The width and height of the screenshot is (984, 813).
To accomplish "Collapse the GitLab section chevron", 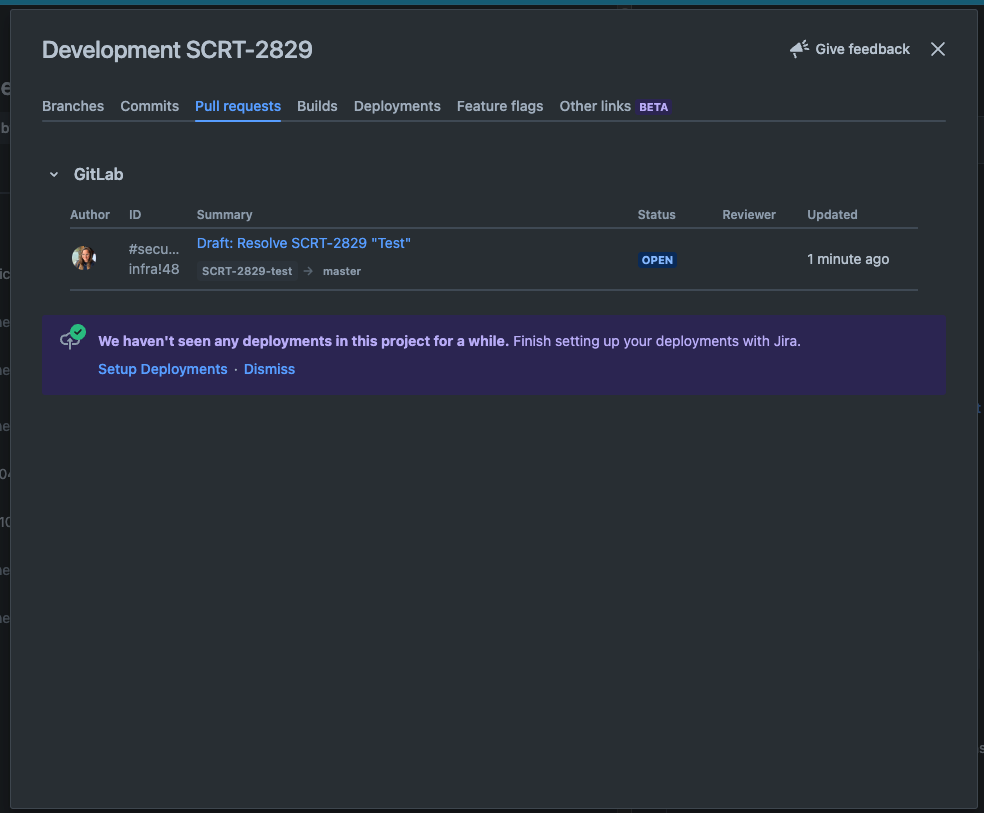I will tap(54, 174).
